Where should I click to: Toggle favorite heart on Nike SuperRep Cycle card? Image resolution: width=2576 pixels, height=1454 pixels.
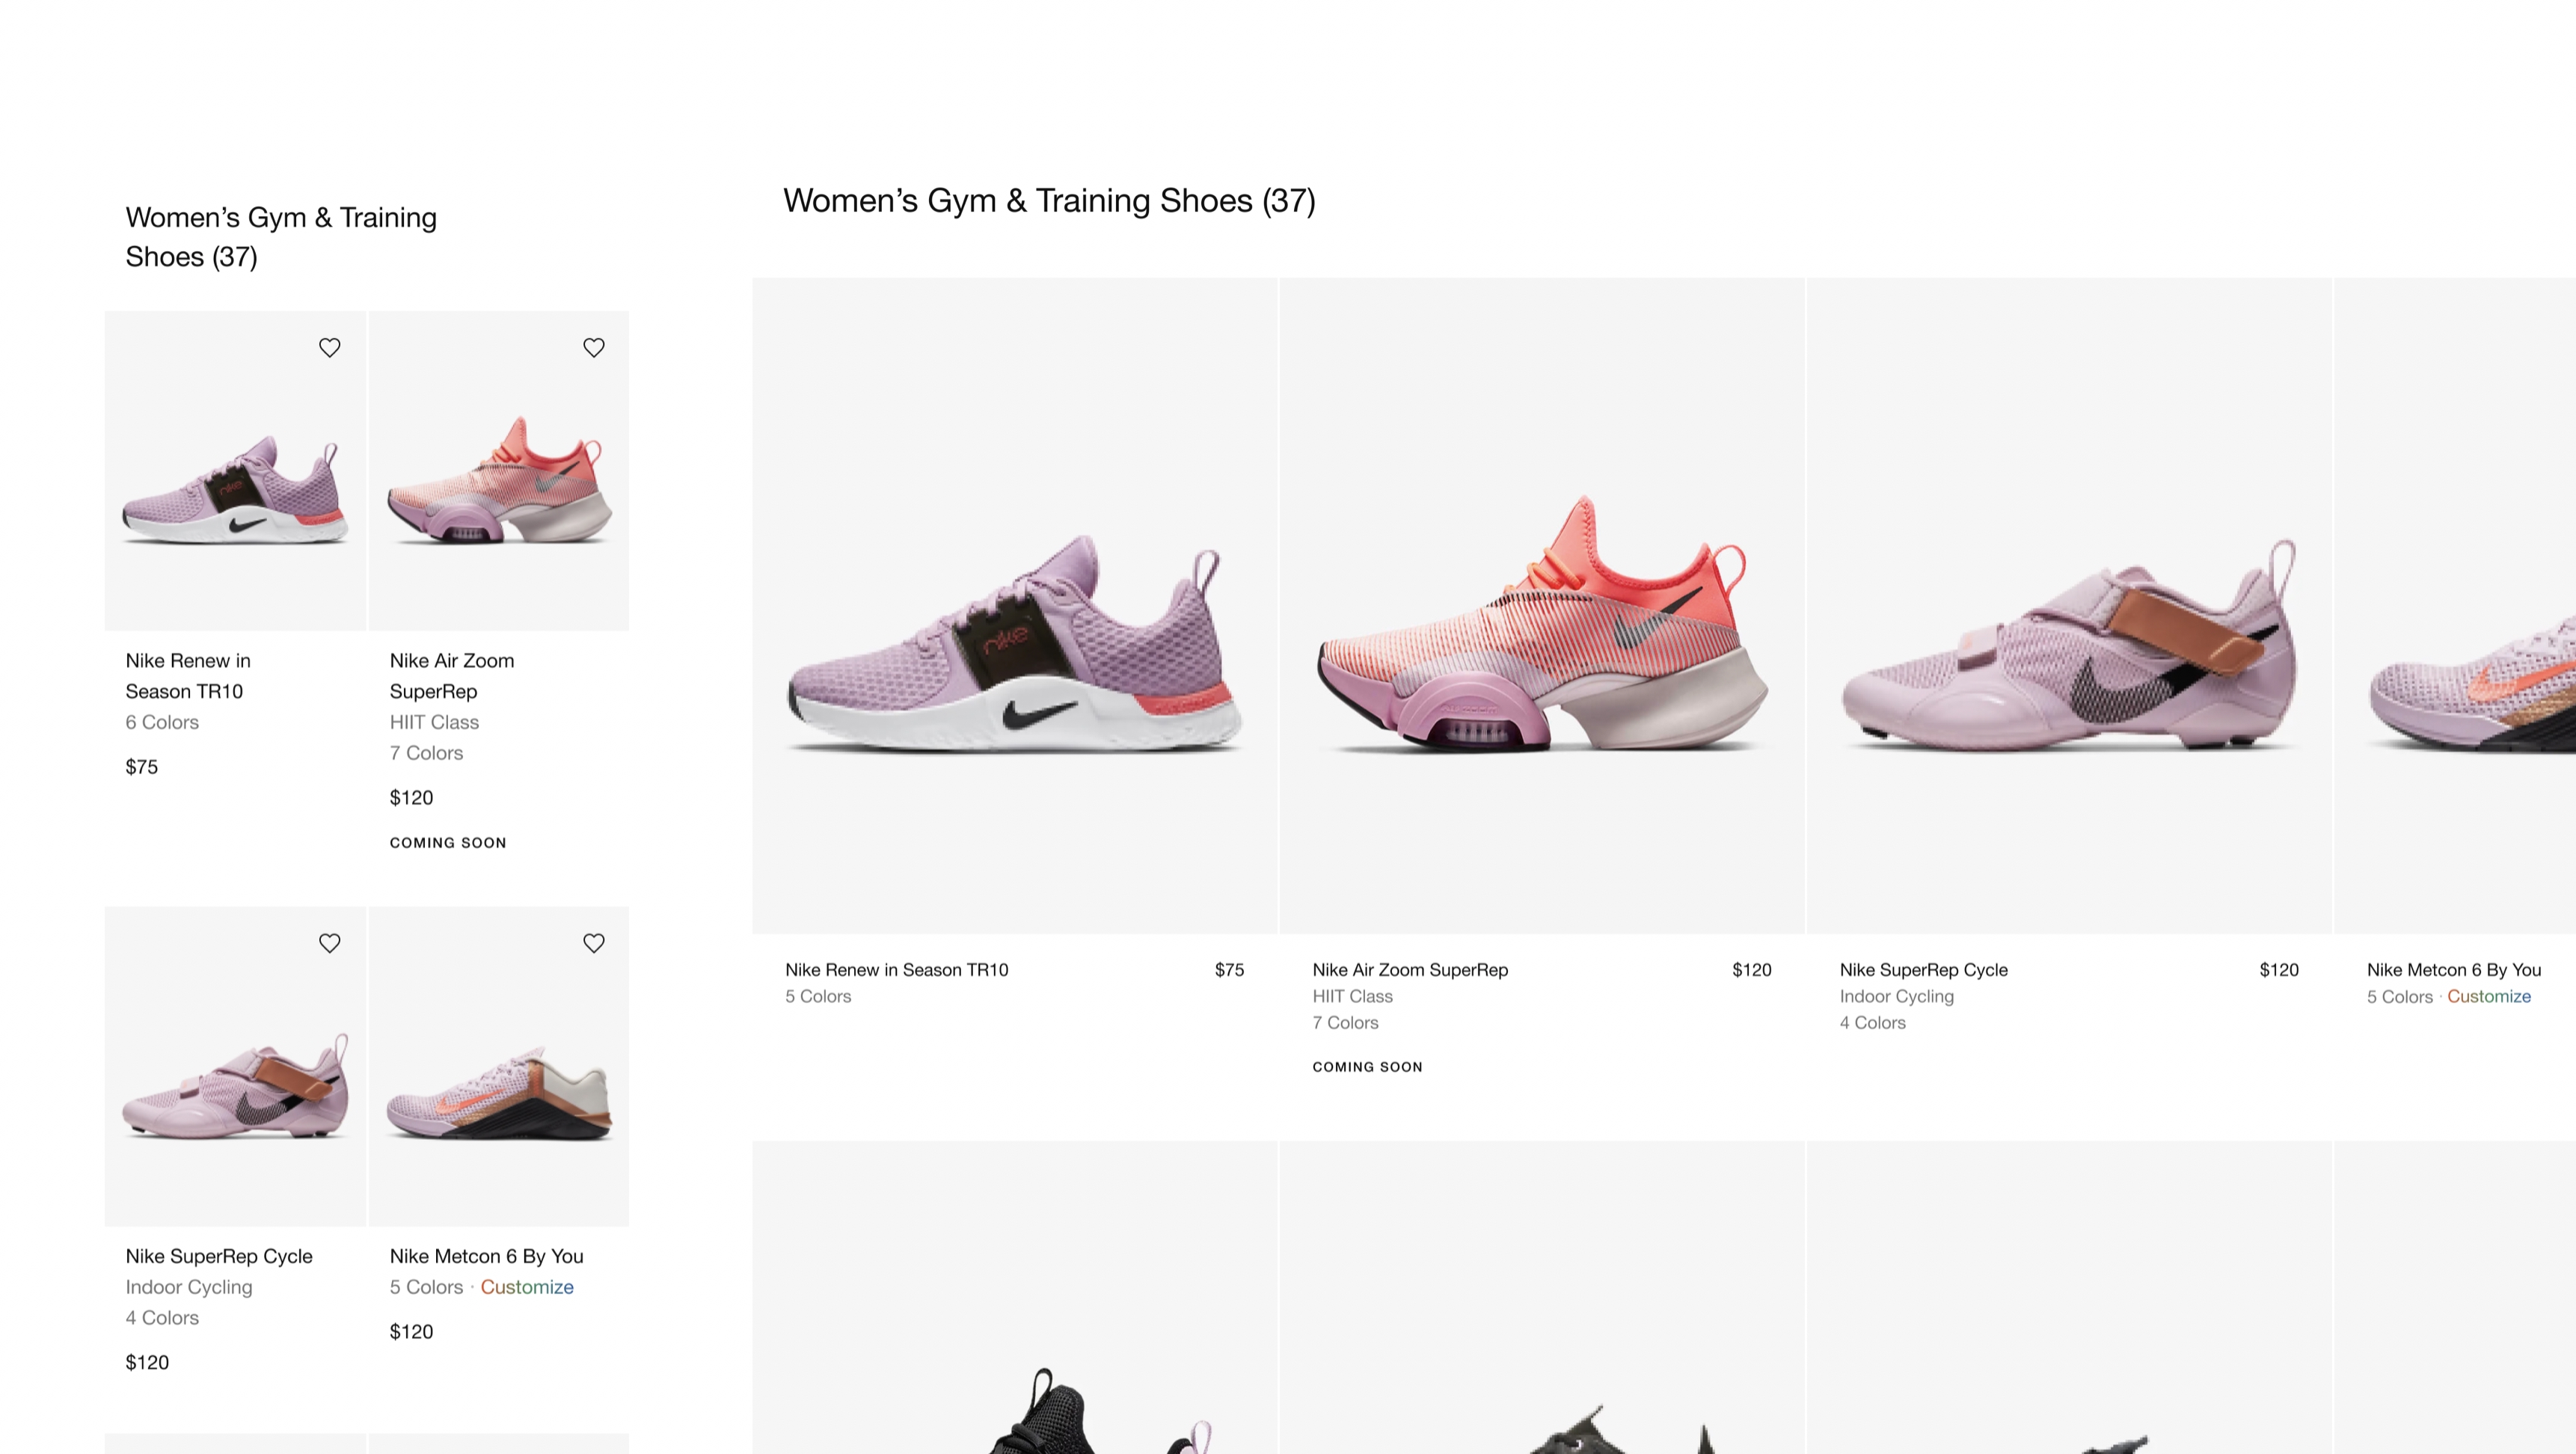329,943
